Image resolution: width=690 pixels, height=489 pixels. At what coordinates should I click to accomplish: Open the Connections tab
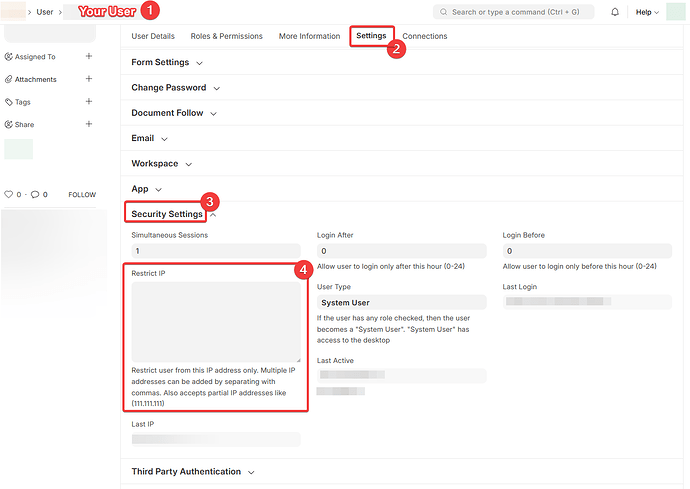click(x=424, y=36)
